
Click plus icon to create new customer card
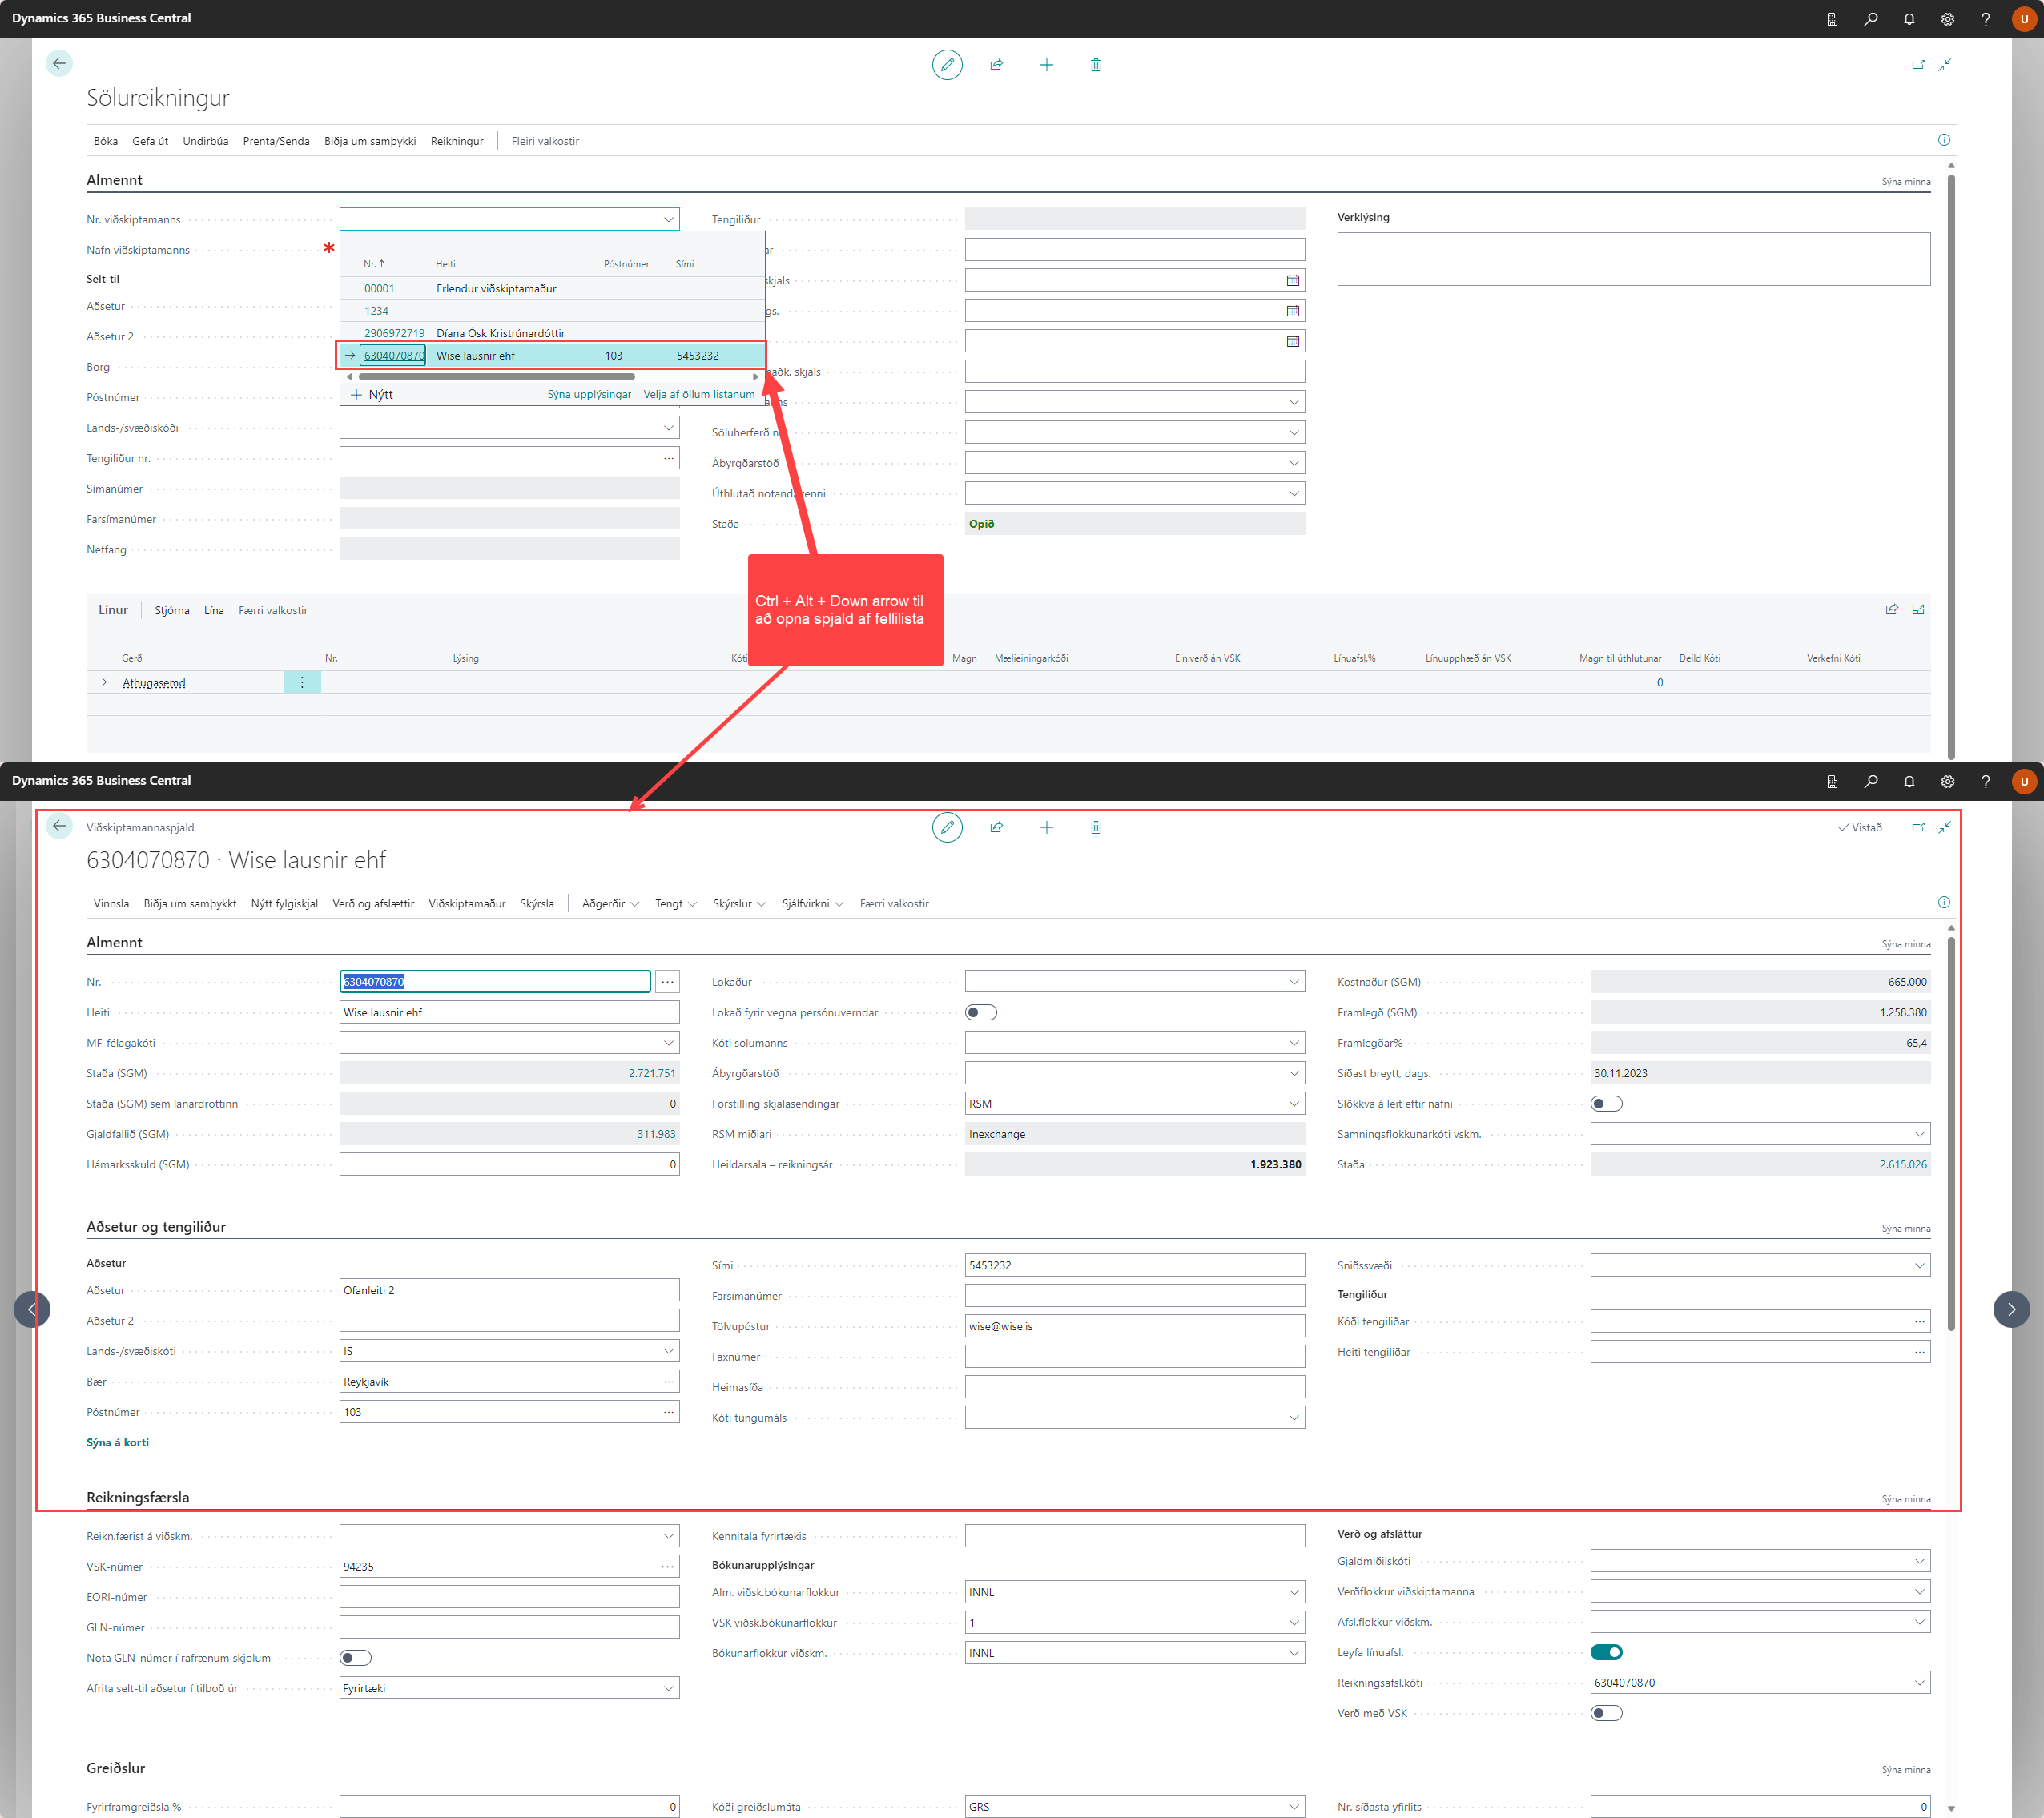pos(1046,827)
